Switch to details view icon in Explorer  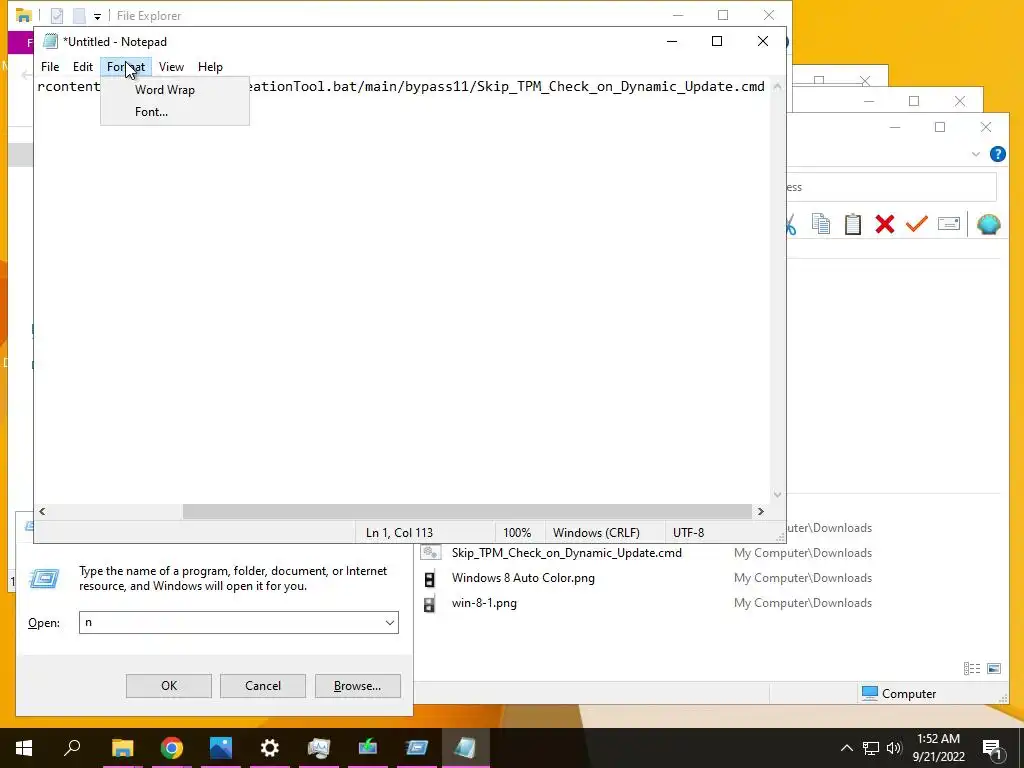pyautogui.click(x=972, y=668)
